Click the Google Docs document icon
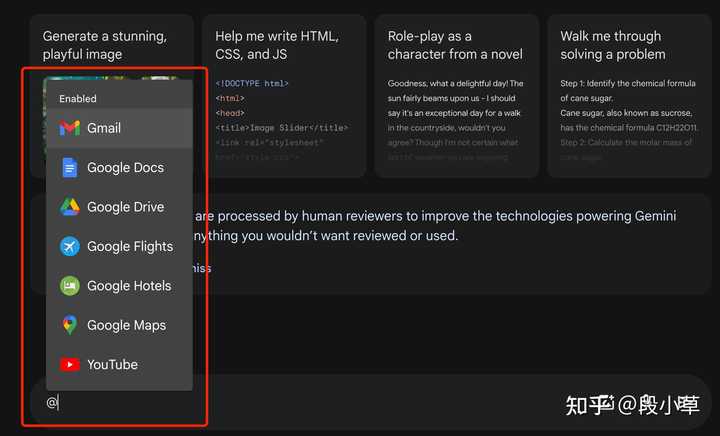This screenshot has height=436, width=720. pyautogui.click(x=70, y=168)
